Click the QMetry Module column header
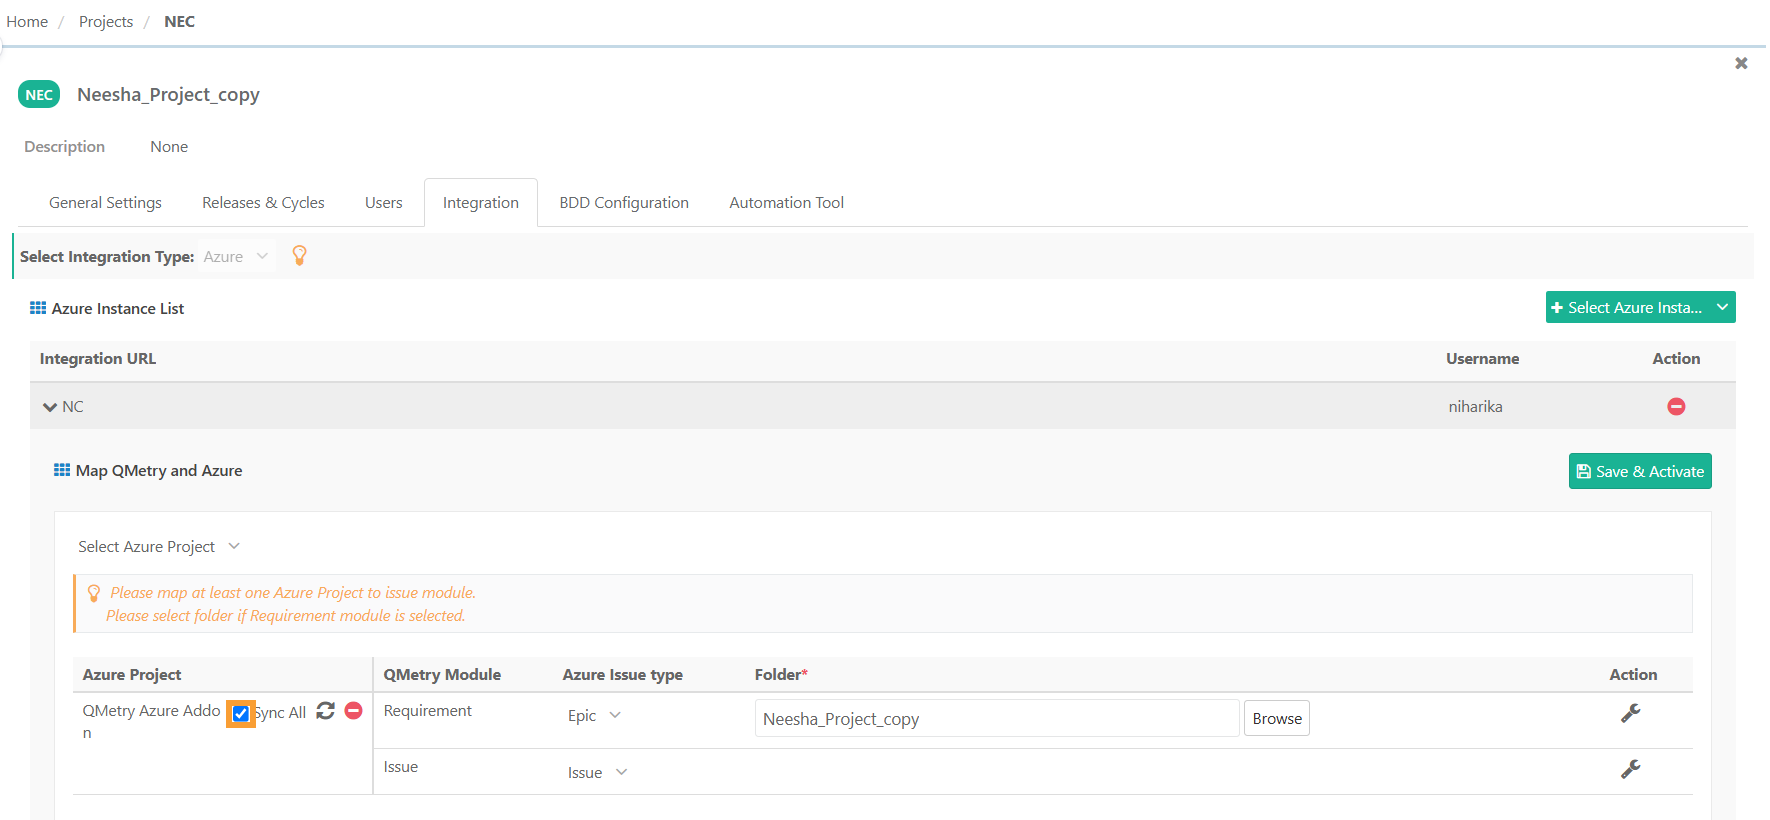The width and height of the screenshot is (1770, 820). tap(442, 675)
